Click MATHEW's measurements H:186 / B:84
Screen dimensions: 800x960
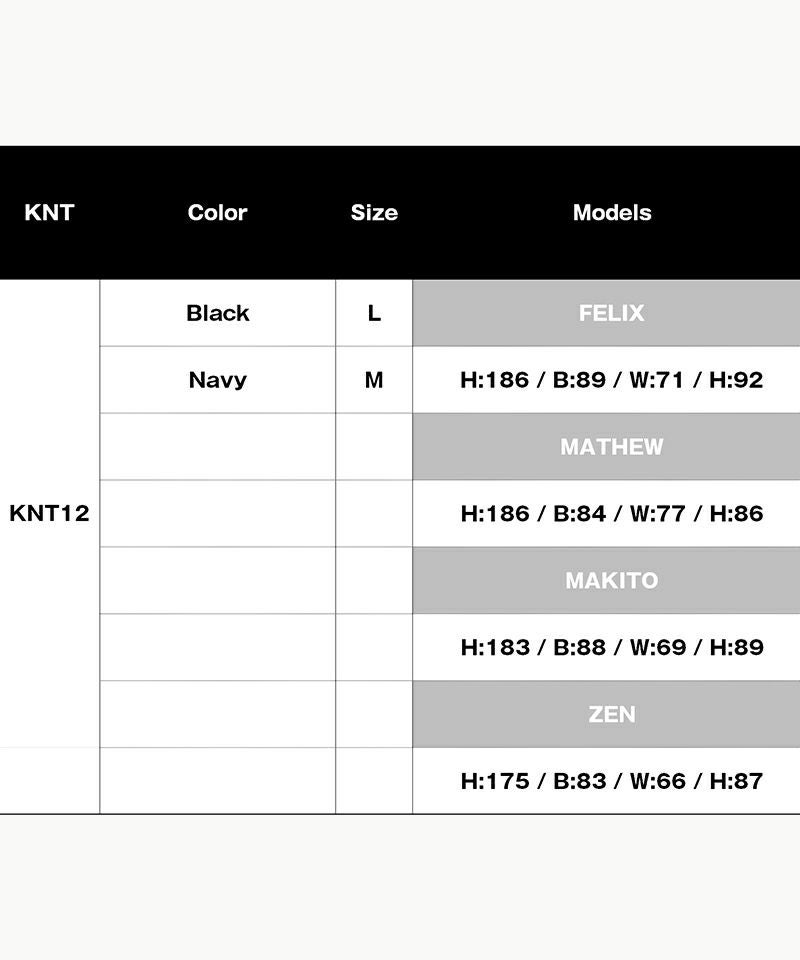coord(611,513)
